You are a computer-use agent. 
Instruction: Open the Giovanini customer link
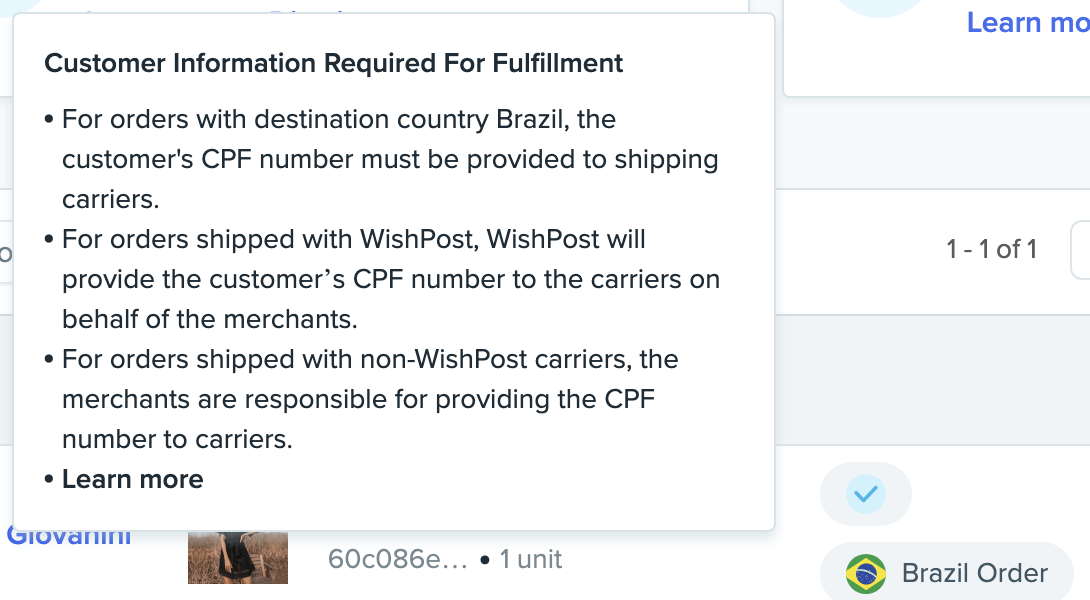point(69,537)
